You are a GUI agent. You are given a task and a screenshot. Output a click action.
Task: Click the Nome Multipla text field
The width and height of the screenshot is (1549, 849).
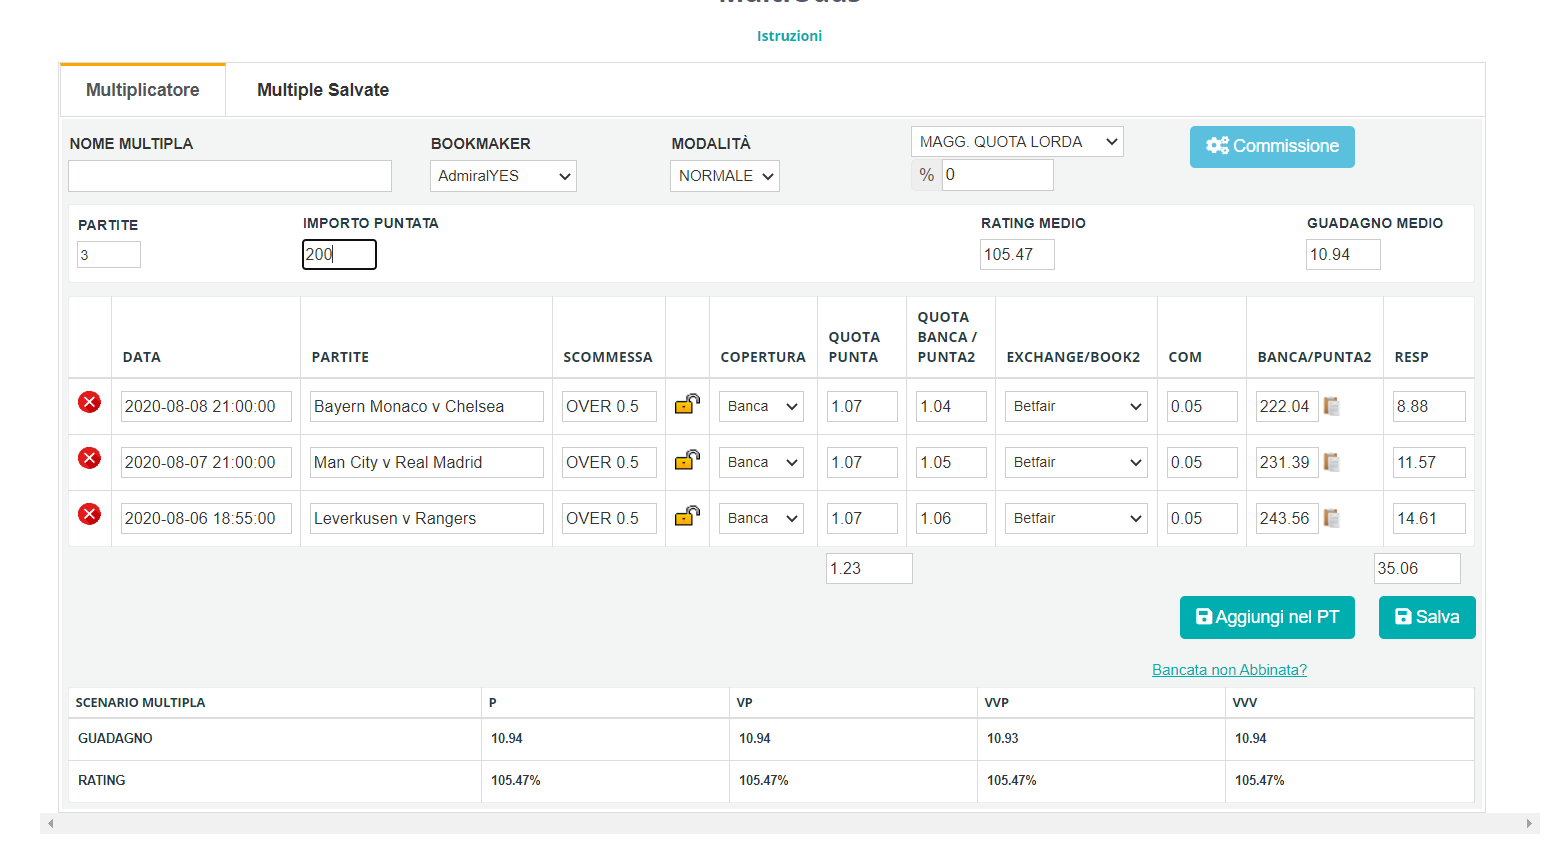pos(230,176)
